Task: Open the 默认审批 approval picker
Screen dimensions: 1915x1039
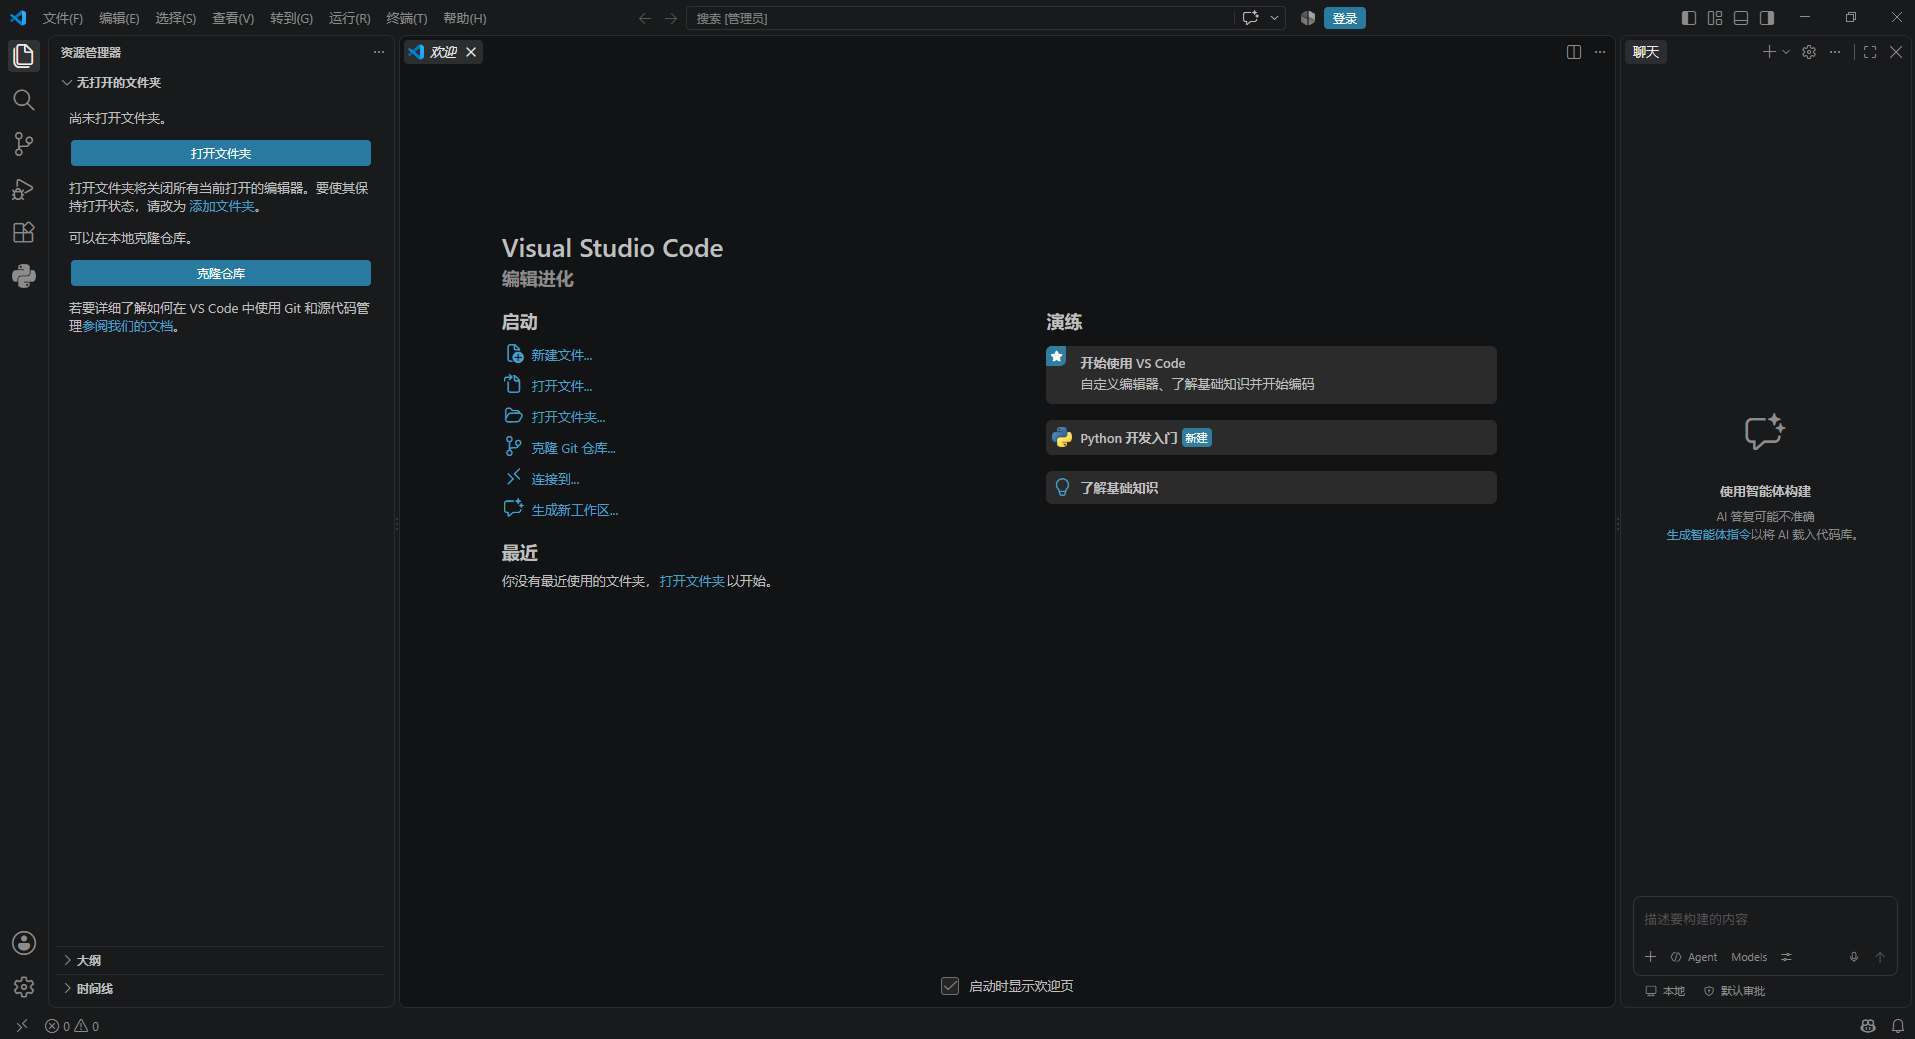Action: (x=1735, y=991)
